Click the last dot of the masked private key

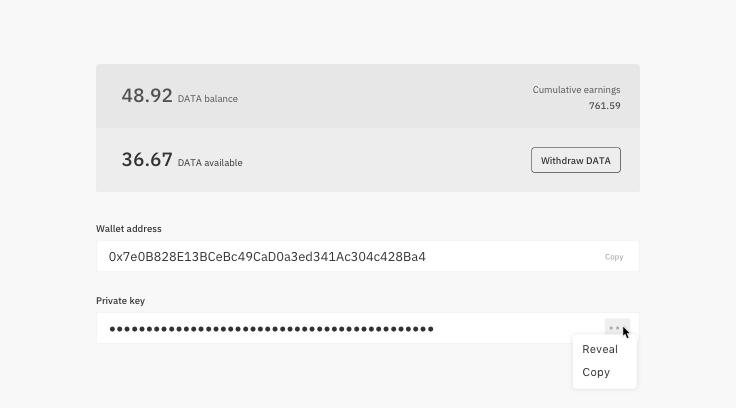click(x=430, y=328)
